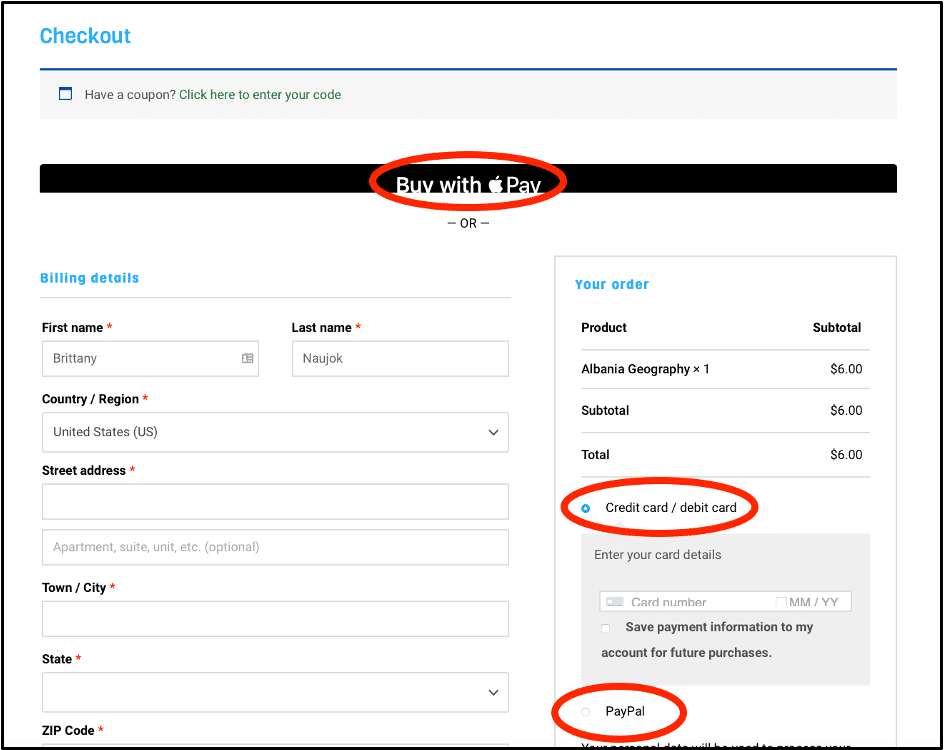This screenshot has width=944, height=750.
Task: Click the ZIP Code label
Action: [x=68, y=730]
